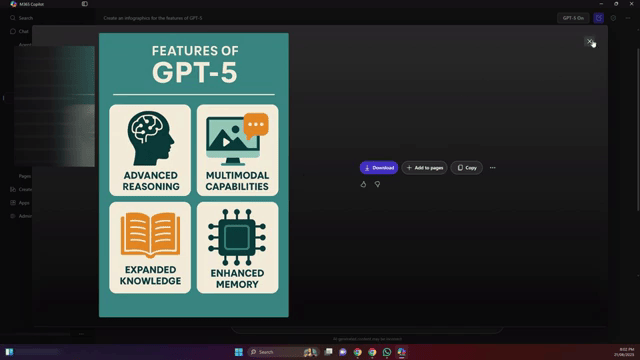Screen dimensions: 640x360
Task: Open the second Chrome taskbar icon
Action: [372, 352]
